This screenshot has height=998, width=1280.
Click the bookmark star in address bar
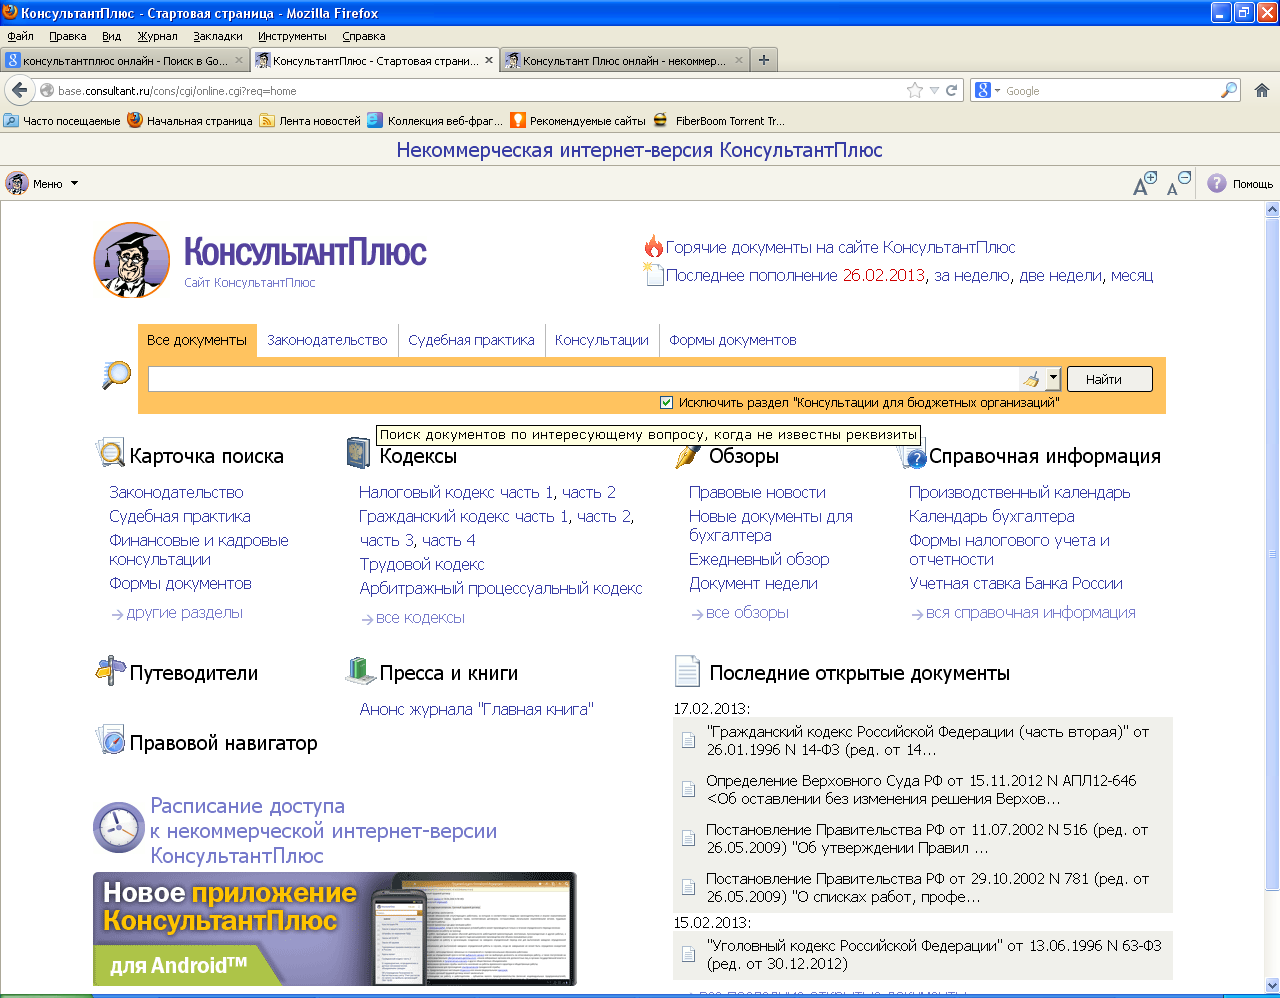tap(914, 90)
